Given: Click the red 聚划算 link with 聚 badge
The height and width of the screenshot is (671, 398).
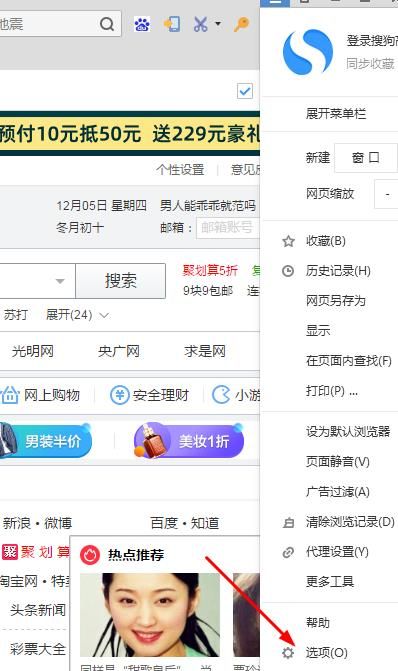Looking at the screenshot, I should click(x=36, y=552).
